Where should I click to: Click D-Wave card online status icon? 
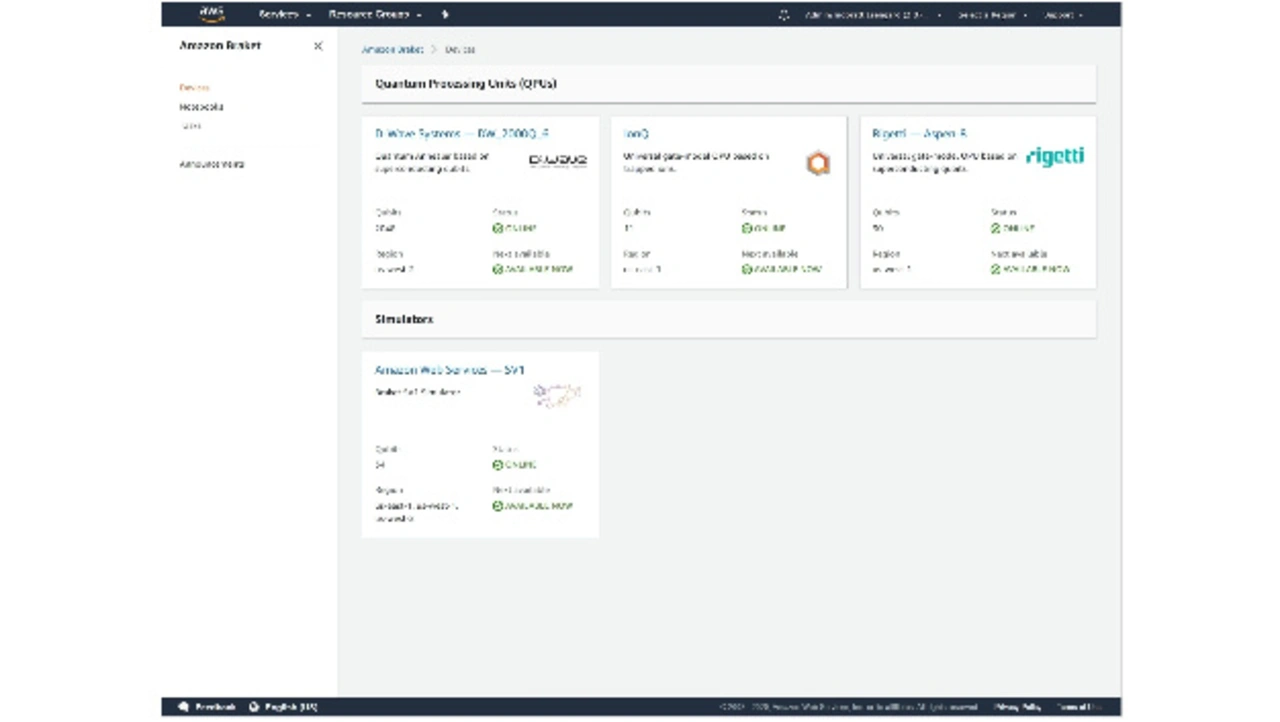[497, 228]
